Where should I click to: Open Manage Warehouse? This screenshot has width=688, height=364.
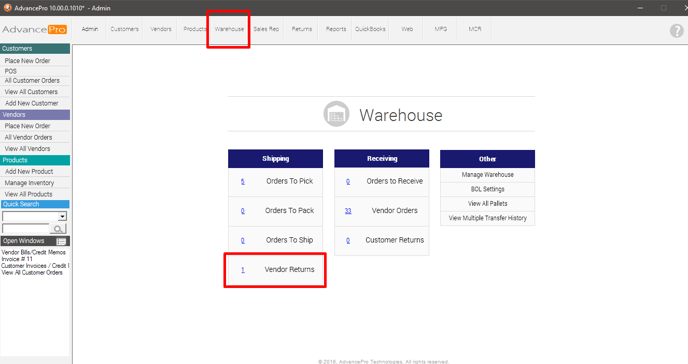(x=487, y=175)
